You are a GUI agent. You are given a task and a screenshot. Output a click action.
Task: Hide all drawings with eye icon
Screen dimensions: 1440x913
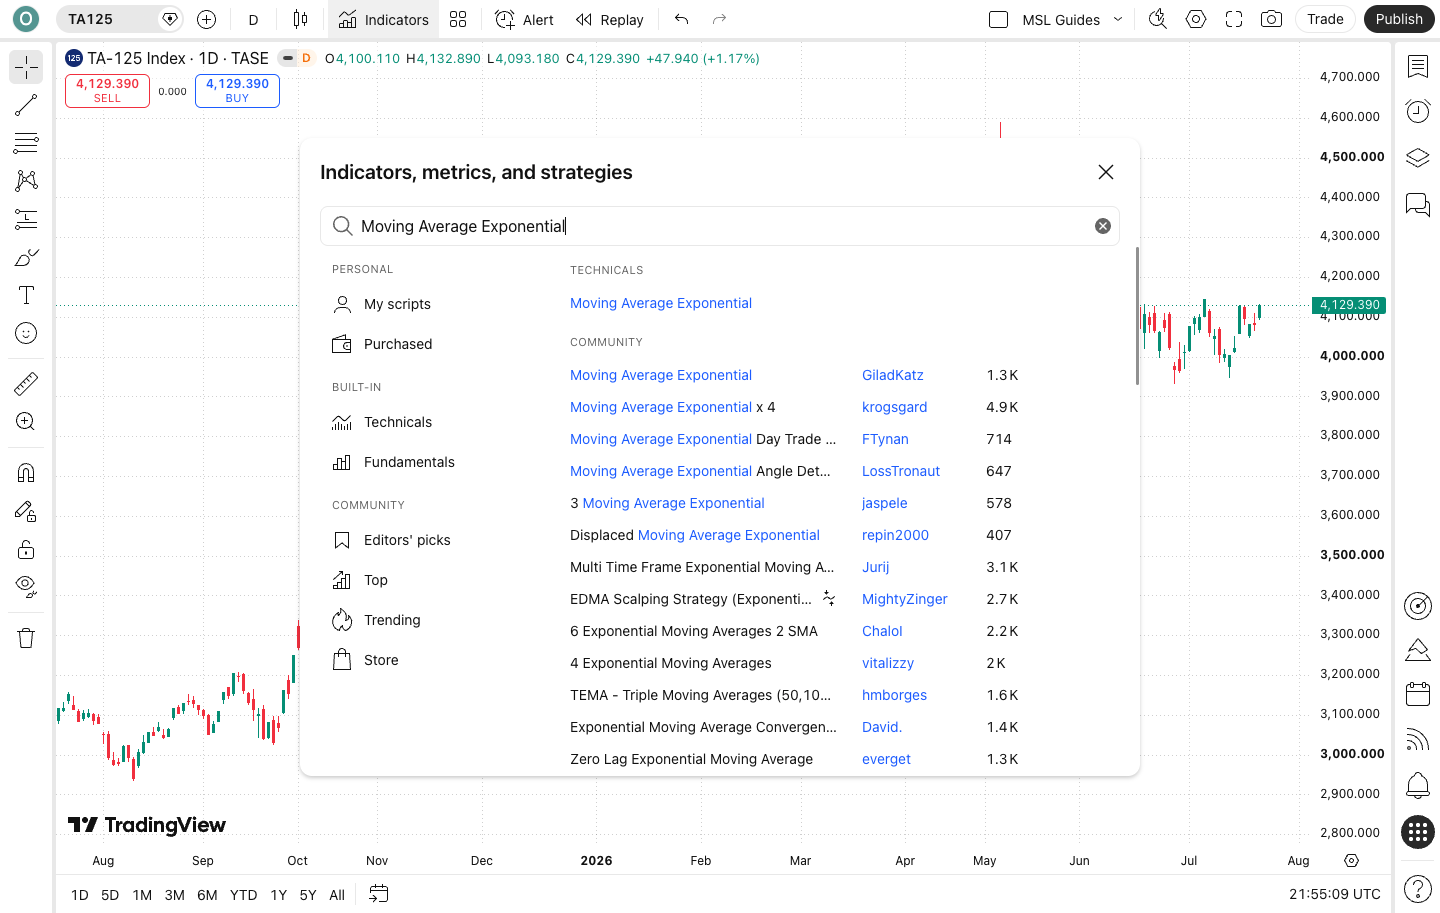[x=26, y=587]
